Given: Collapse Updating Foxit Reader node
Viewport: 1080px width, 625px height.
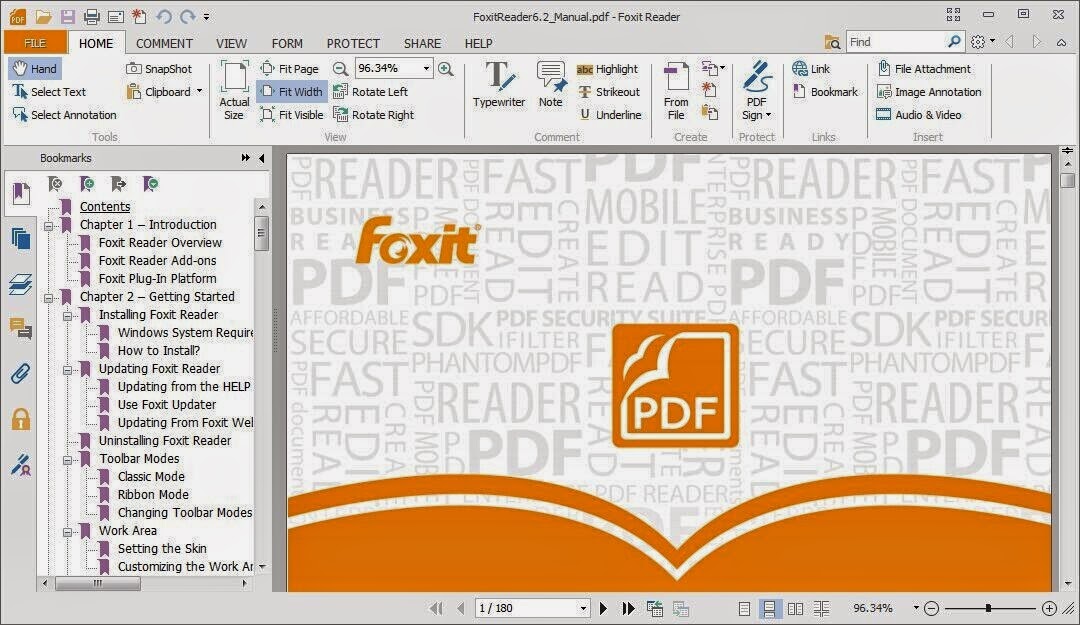Looking at the screenshot, I should (68, 369).
